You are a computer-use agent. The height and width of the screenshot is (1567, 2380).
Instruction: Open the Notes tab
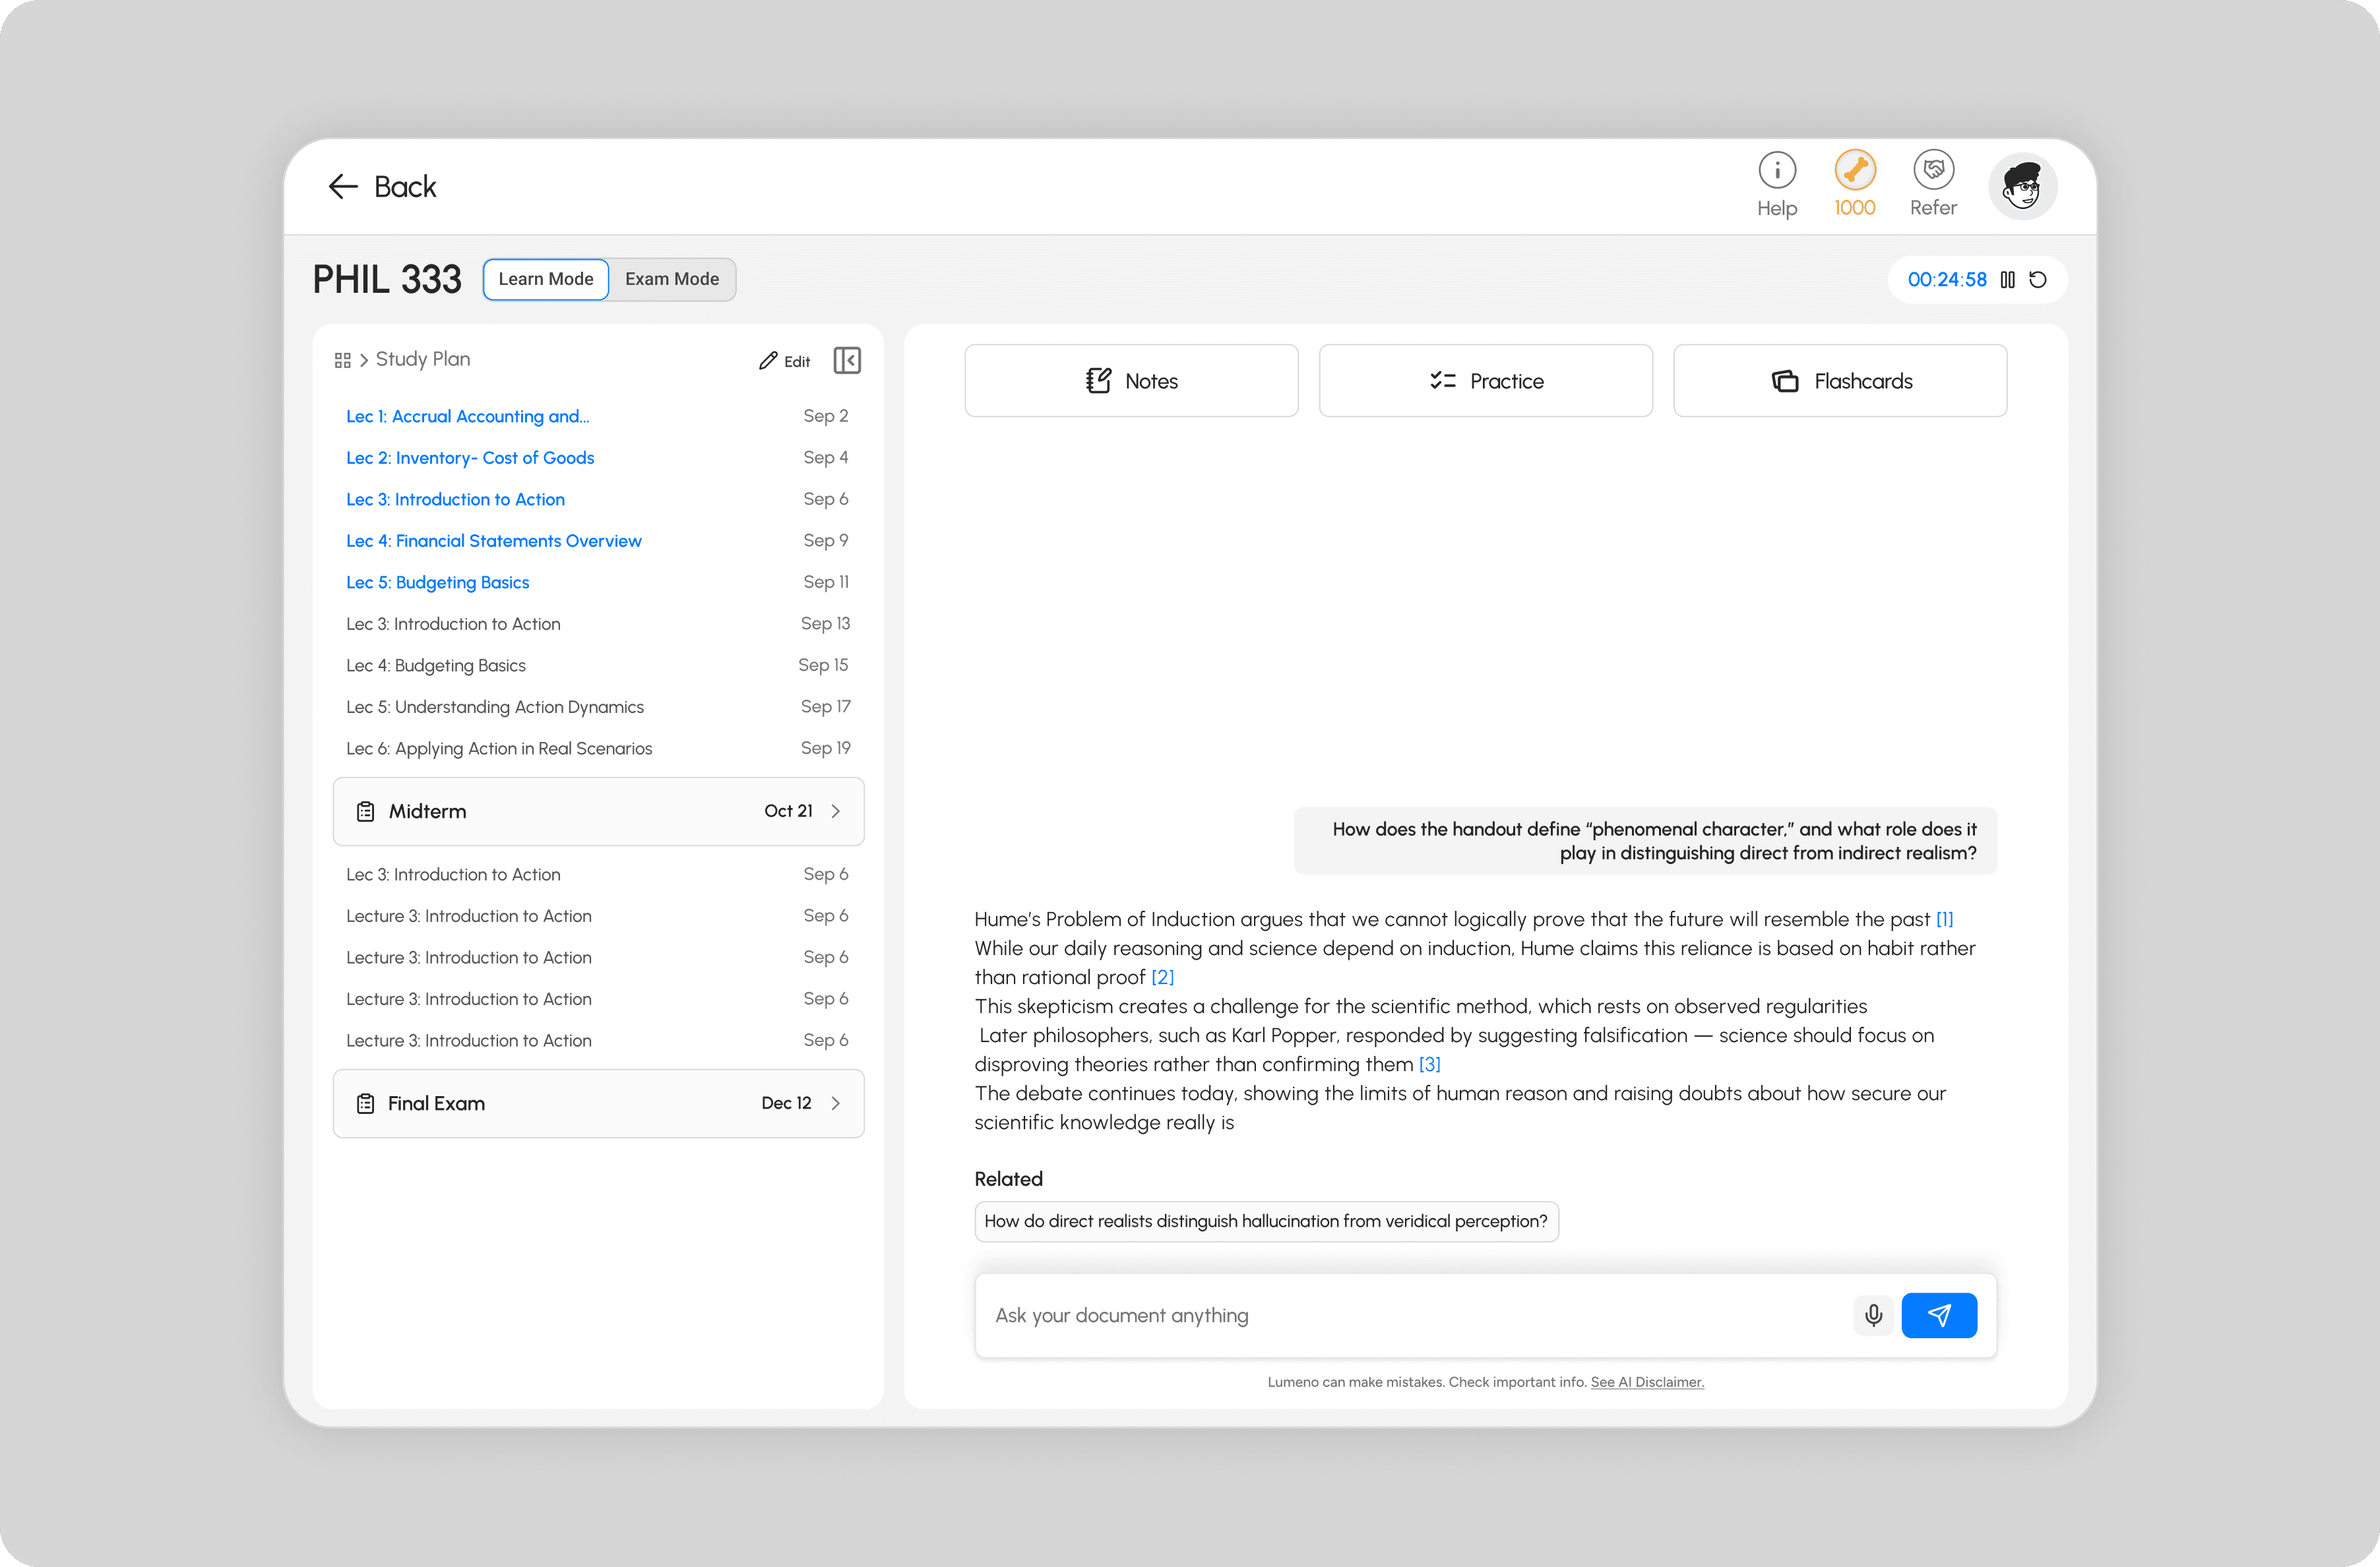tap(1131, 381)
